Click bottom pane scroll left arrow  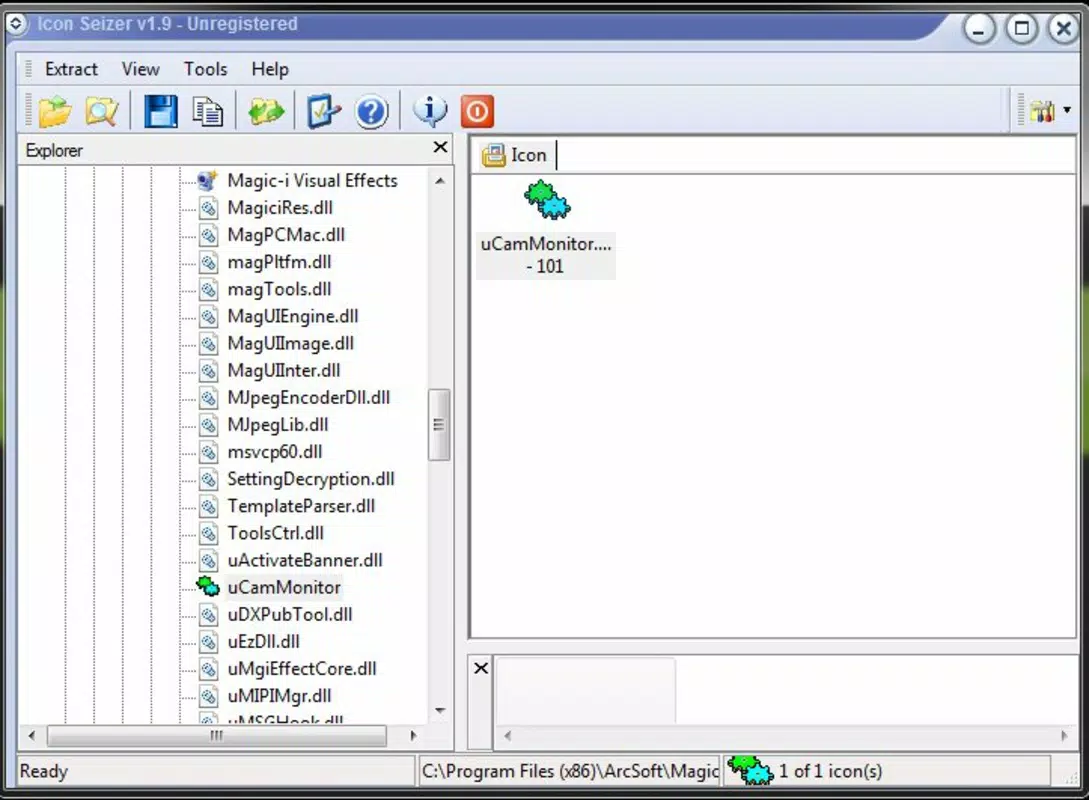(507, 735)
